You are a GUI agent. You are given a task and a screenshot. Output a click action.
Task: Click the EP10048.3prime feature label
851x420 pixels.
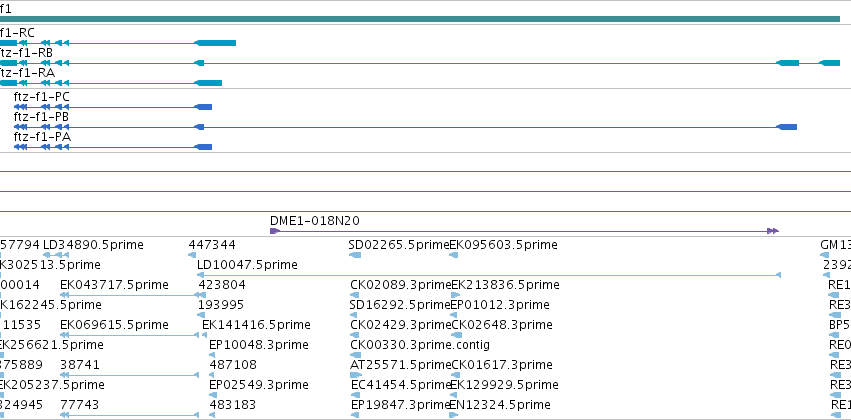pyautogui.click(x=259, y=345)
